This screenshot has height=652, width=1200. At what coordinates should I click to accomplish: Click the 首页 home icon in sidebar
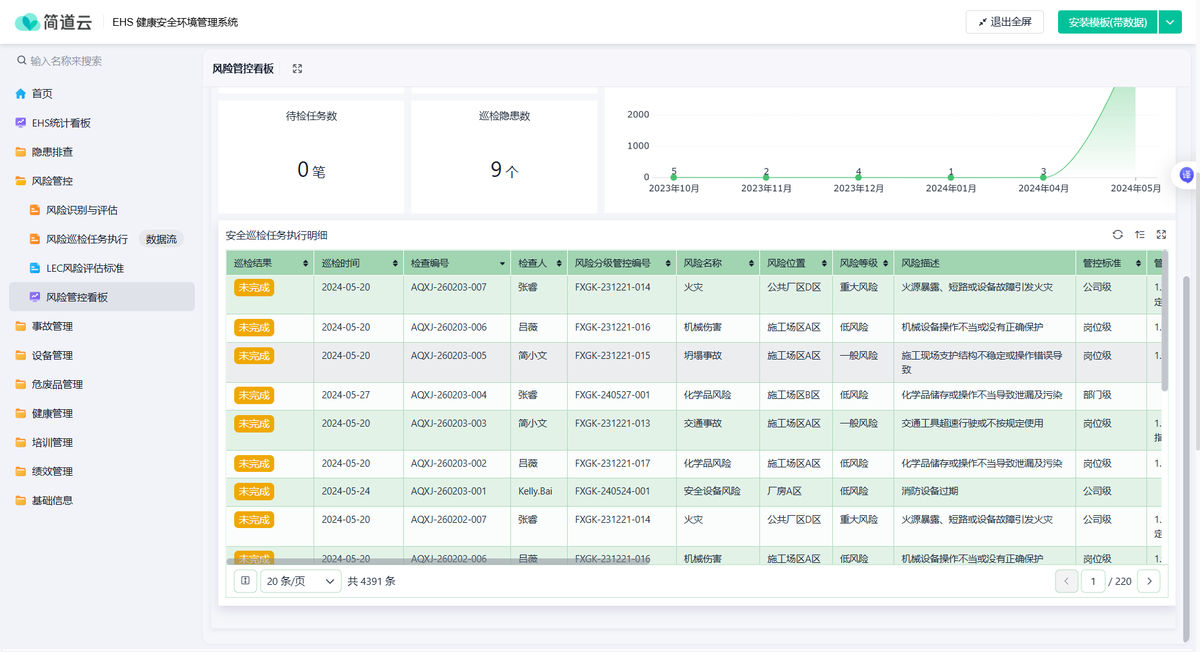point(21,94)
